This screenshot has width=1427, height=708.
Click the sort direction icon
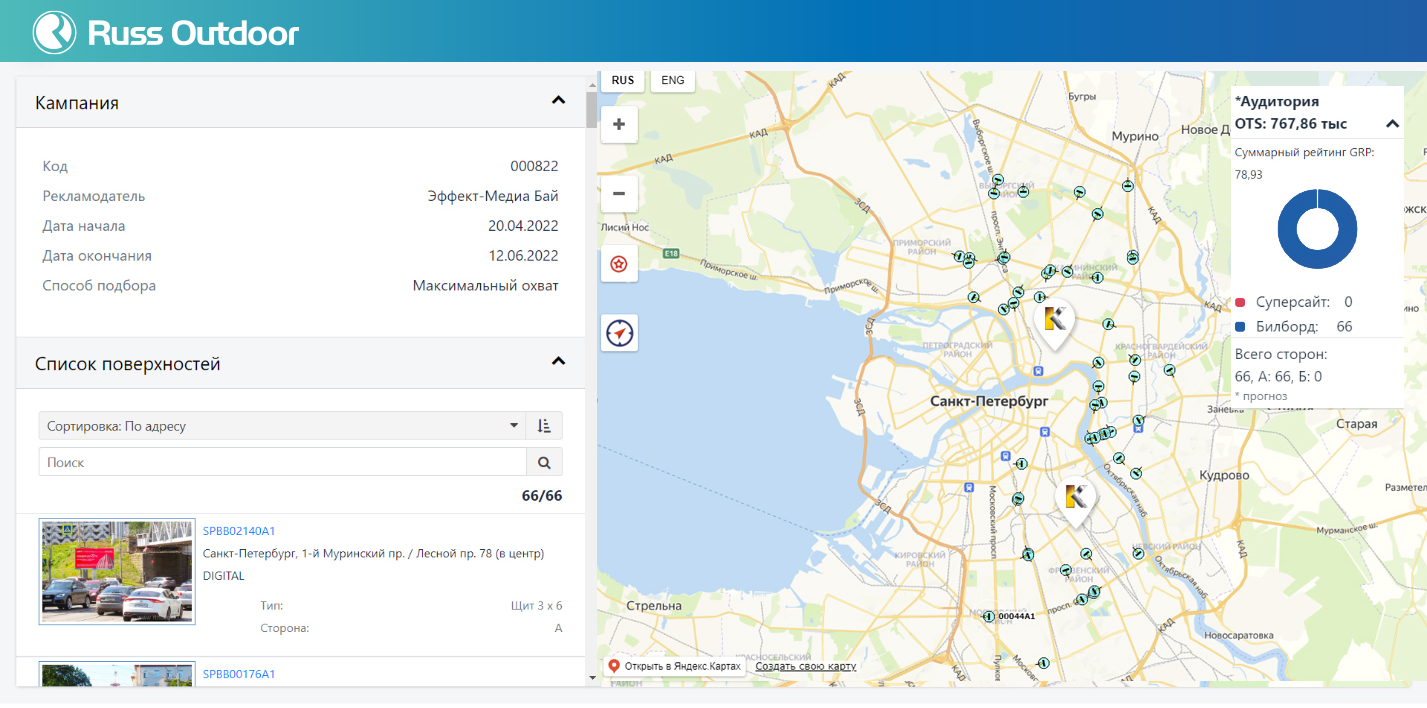[544, 426]
